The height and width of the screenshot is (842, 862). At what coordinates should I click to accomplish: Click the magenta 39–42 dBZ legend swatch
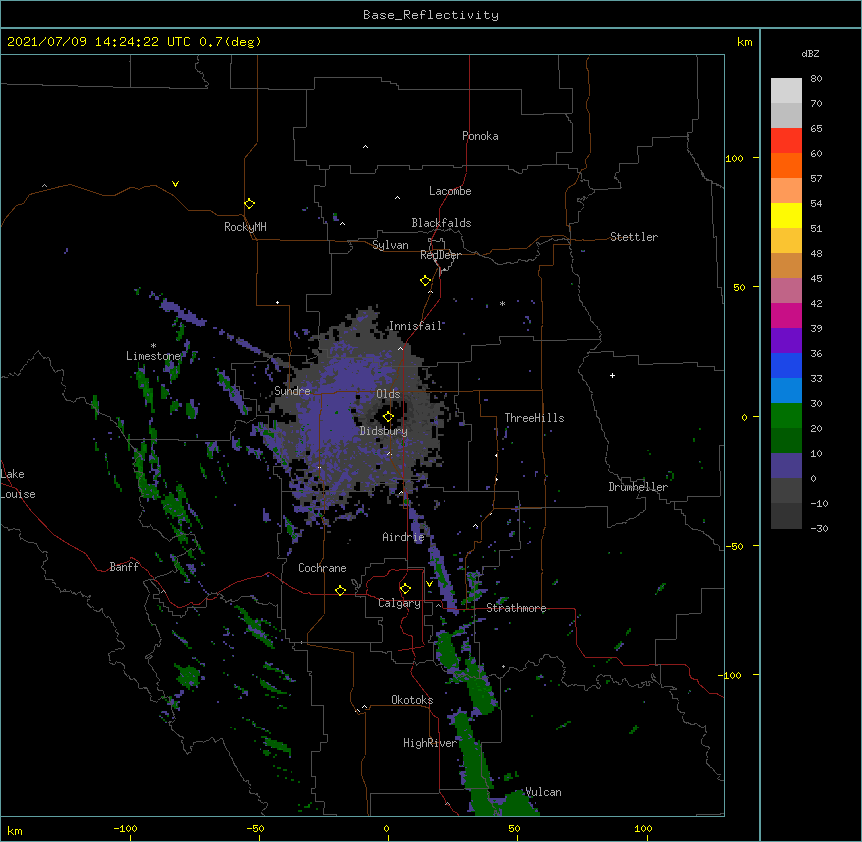click(786, 315)
